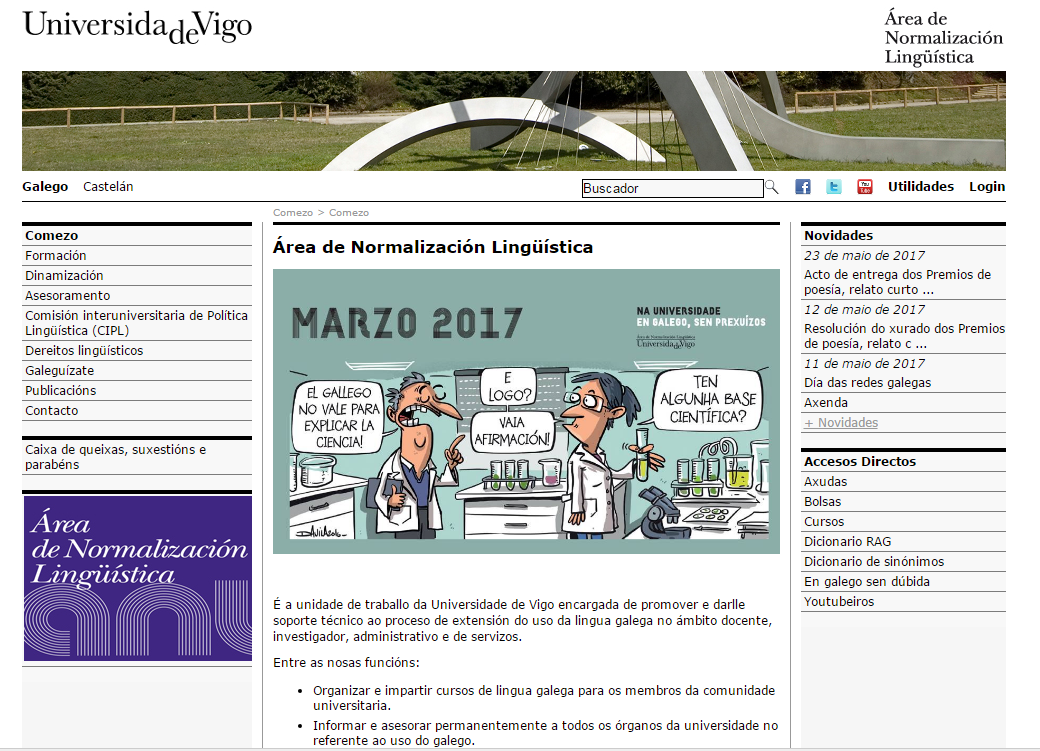Go to Dereitos lingüísticos section
1040x751 pixels.
(x=84, y=351)
